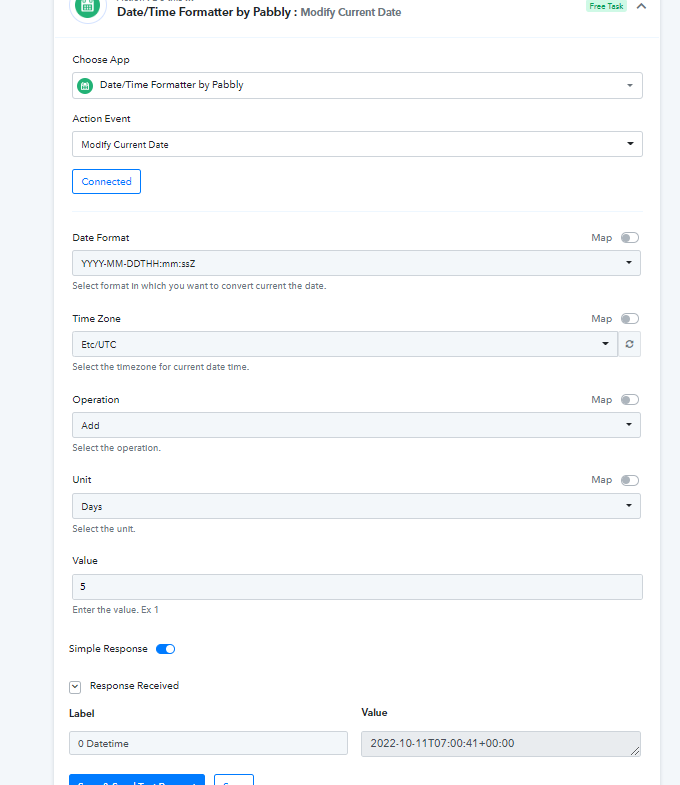Click the Response Received label
Image resolution: width=680 pixels, height=785 pixels.
coord(134,686)
